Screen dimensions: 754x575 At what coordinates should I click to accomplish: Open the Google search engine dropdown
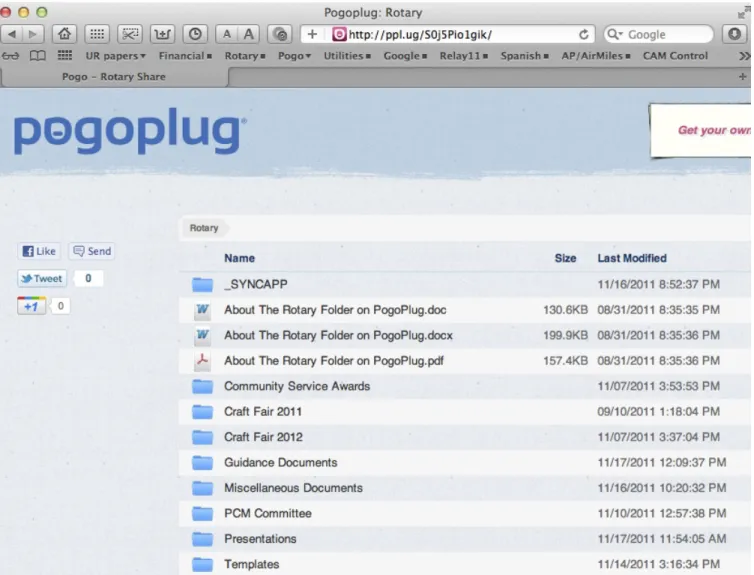[615, 34]
